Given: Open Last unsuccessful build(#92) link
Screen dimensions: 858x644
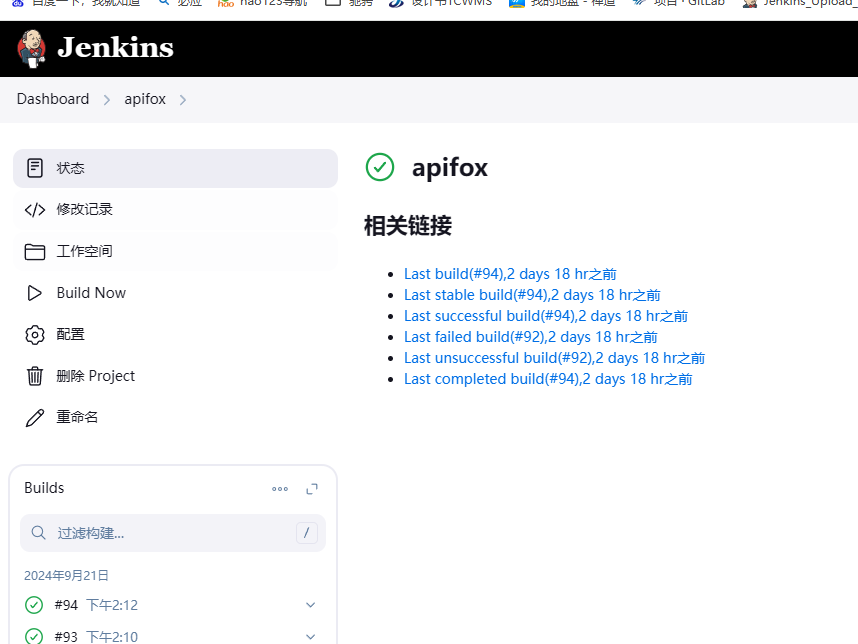Looking at the screenshot, I should pyautogui.click(x=554, y=358).
